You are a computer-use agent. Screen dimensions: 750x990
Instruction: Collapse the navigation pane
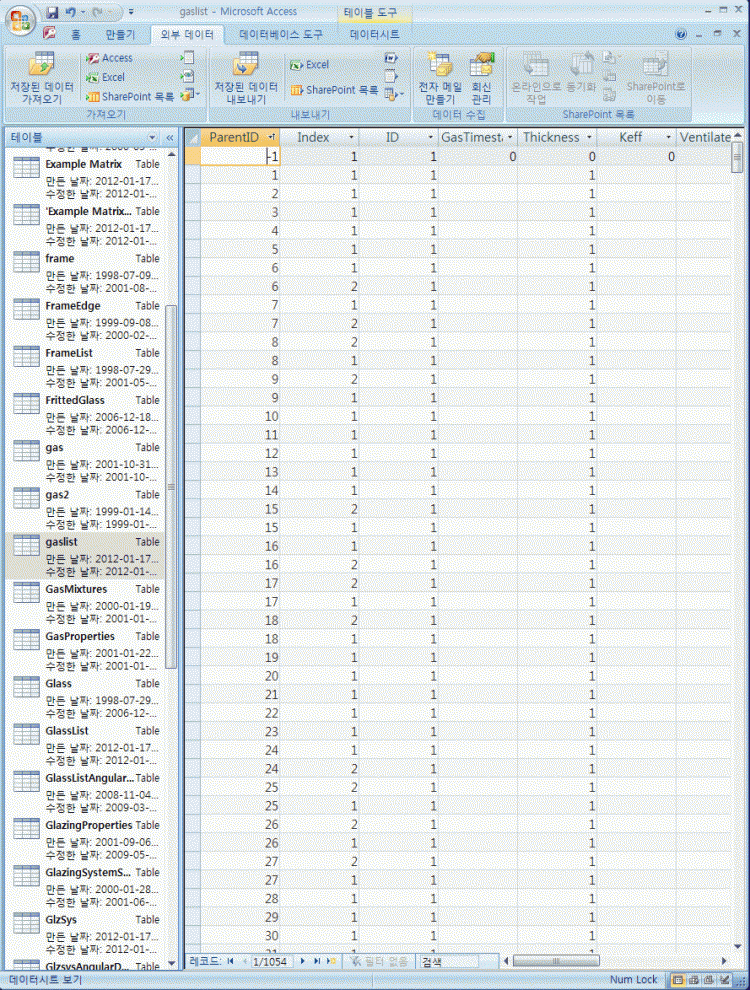[x=169, y=137]
